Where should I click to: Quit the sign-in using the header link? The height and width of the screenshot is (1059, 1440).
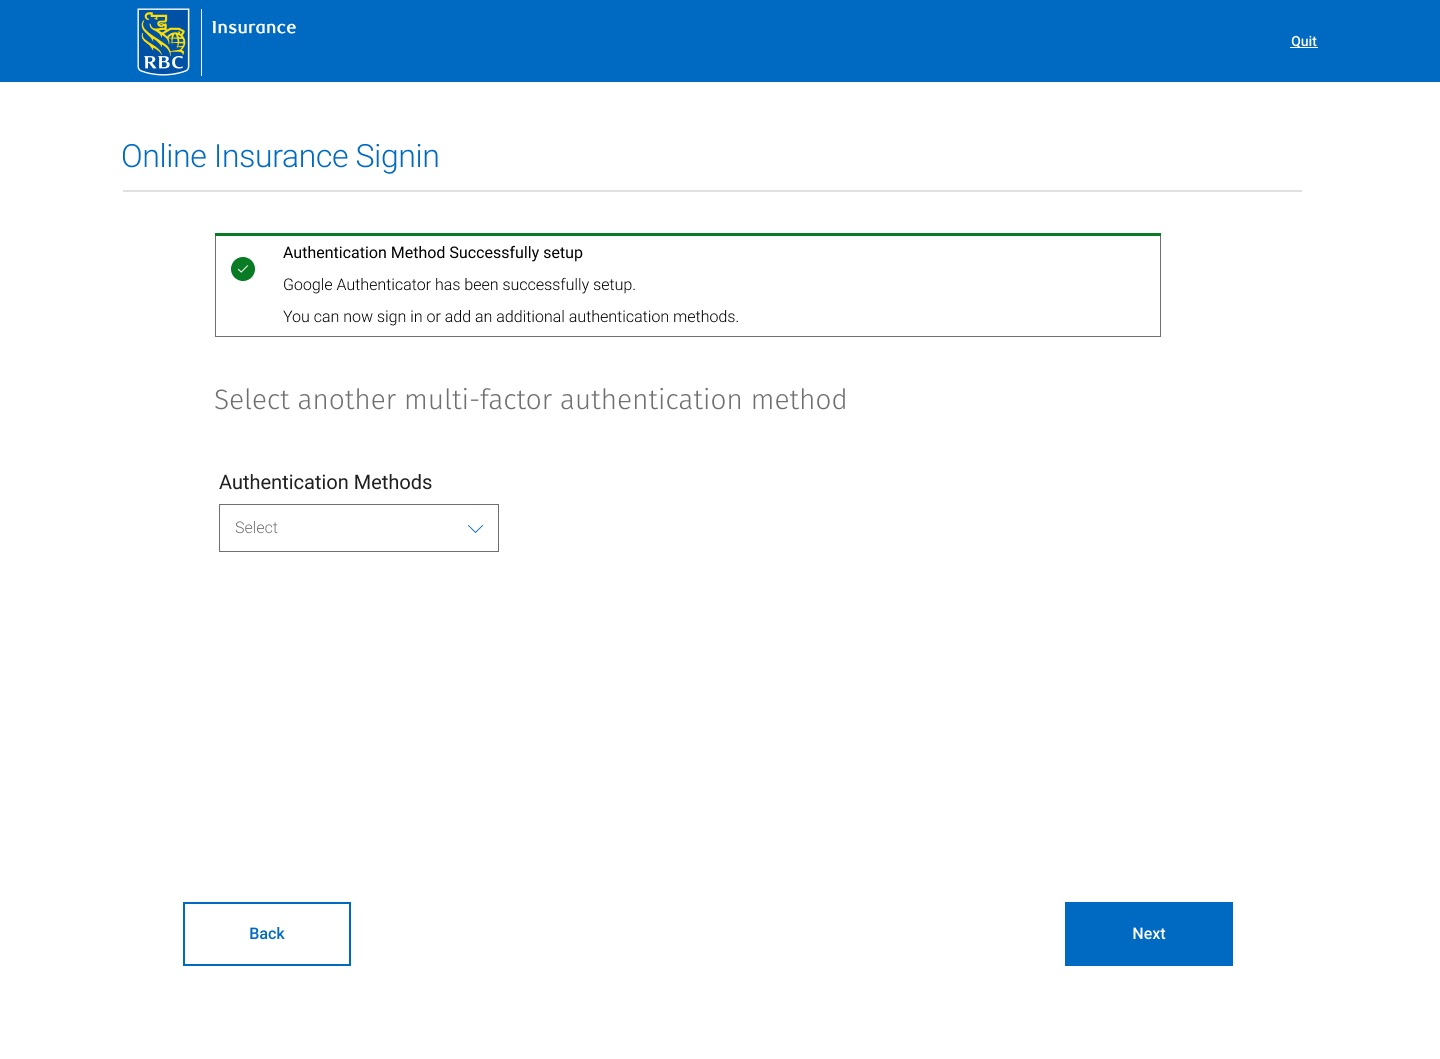click(1304, 41)
